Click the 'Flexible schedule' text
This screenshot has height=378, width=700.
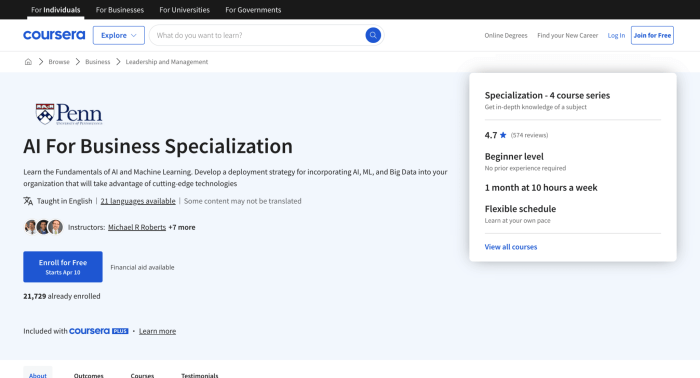(x=520, y=209)
